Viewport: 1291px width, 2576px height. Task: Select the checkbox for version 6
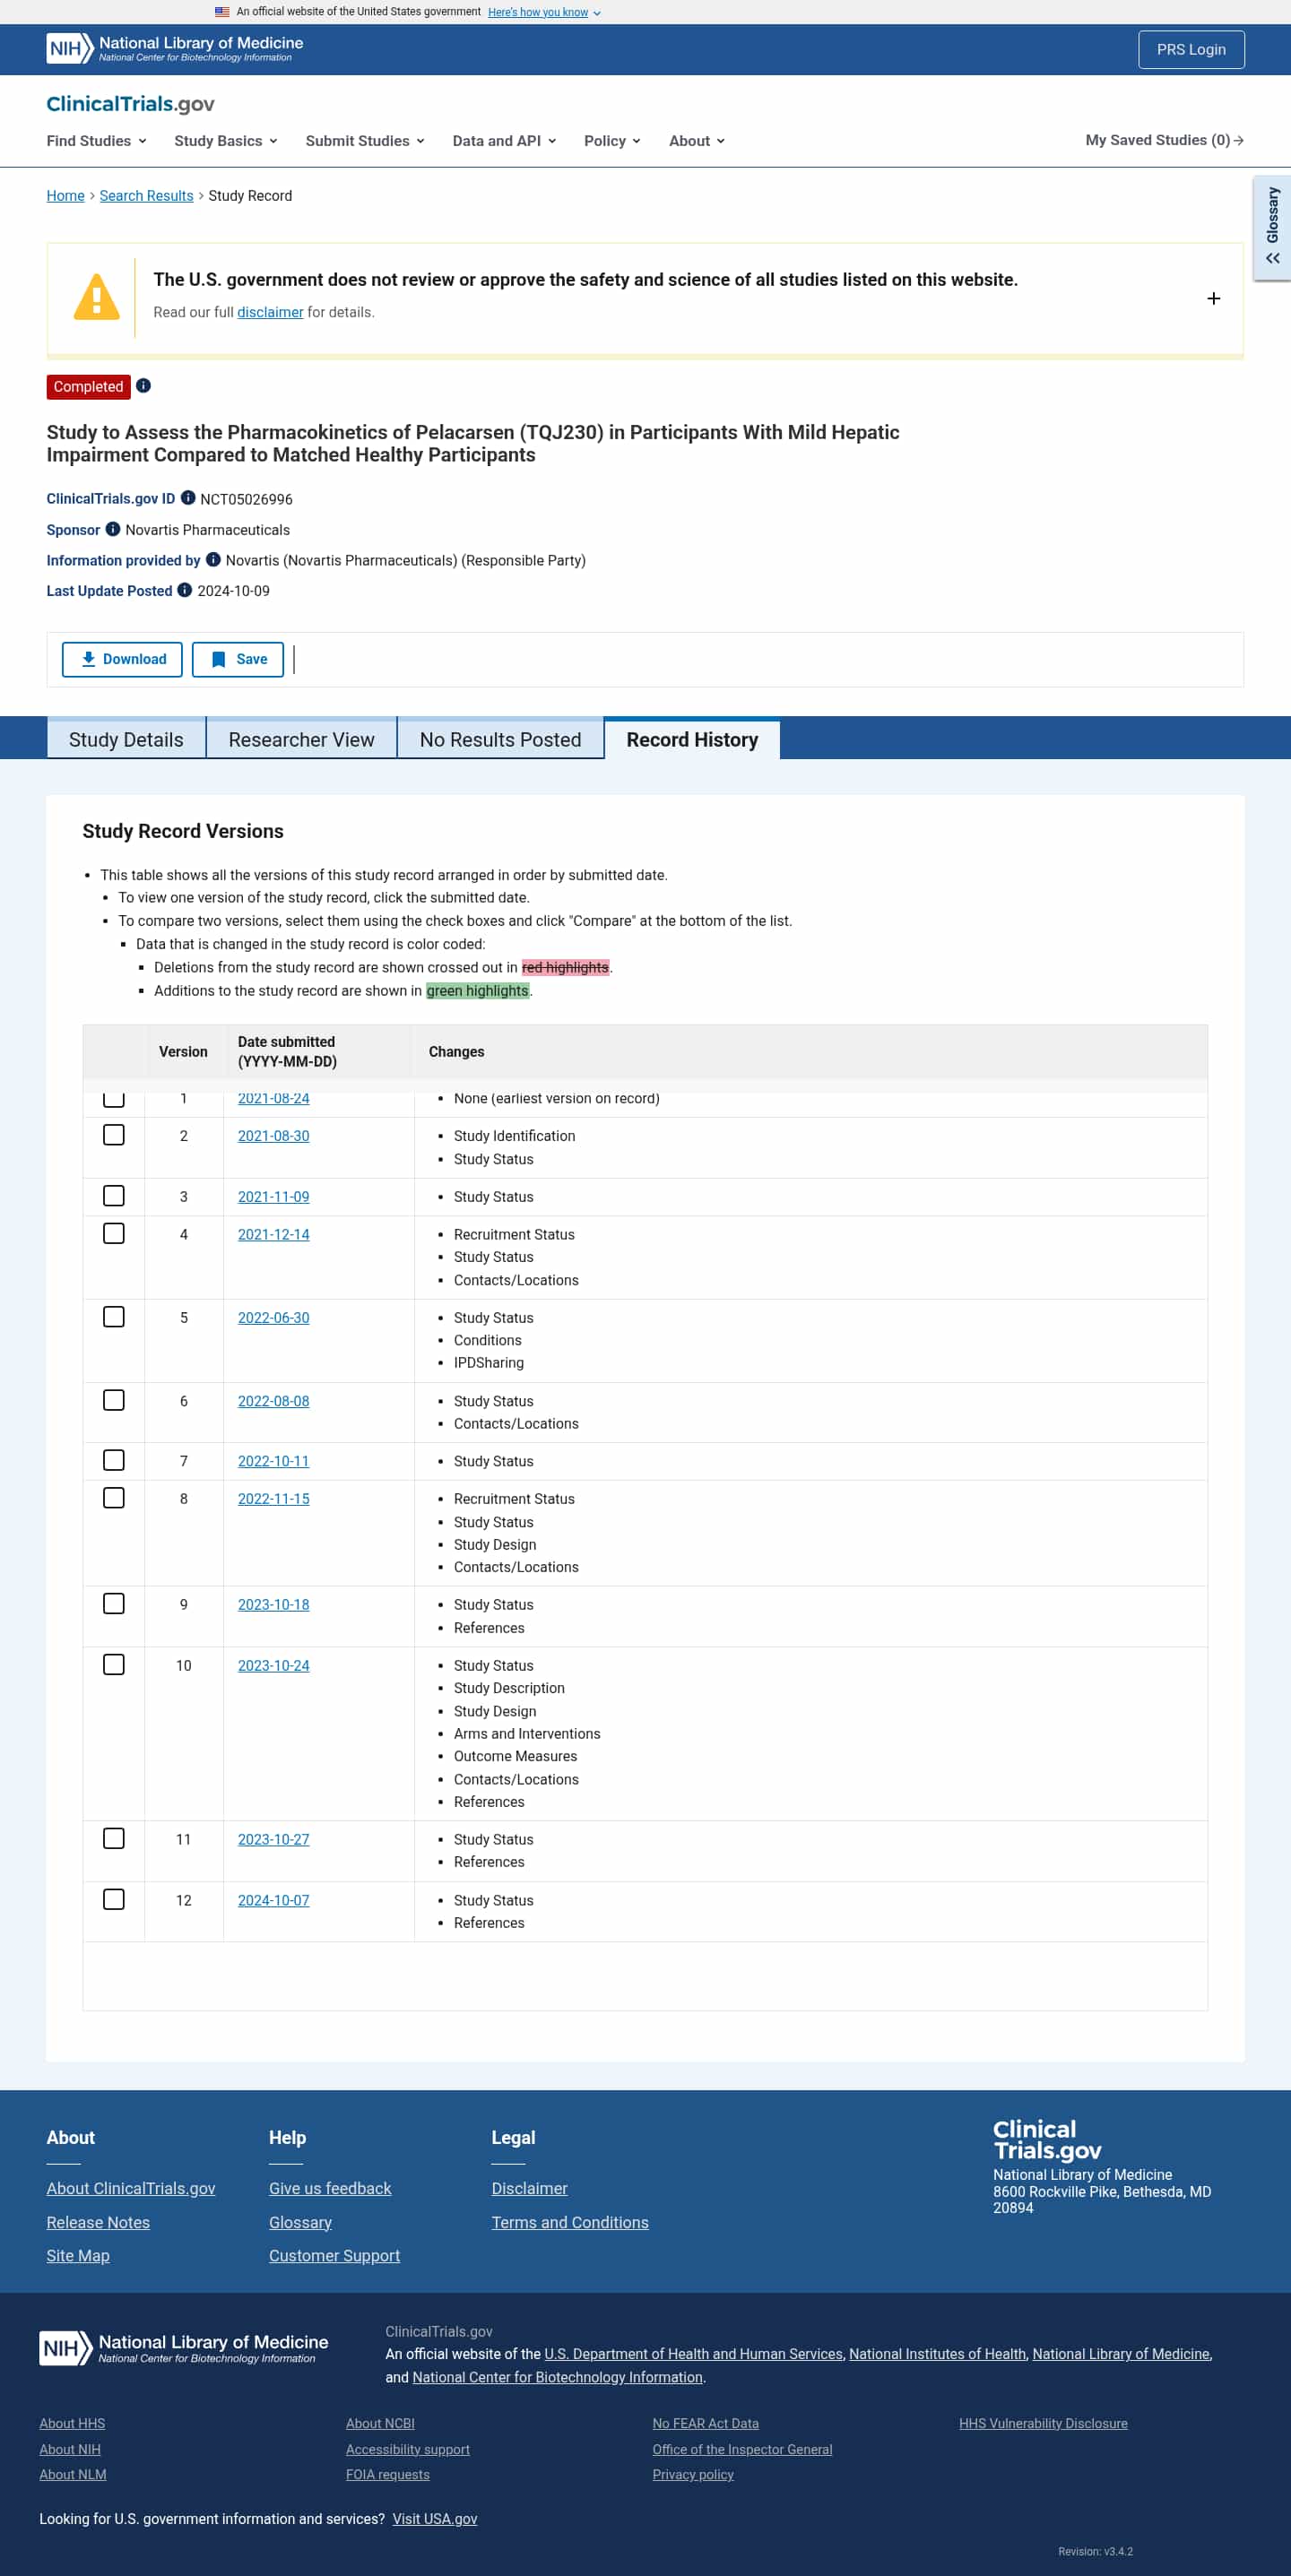[114, 1400]
